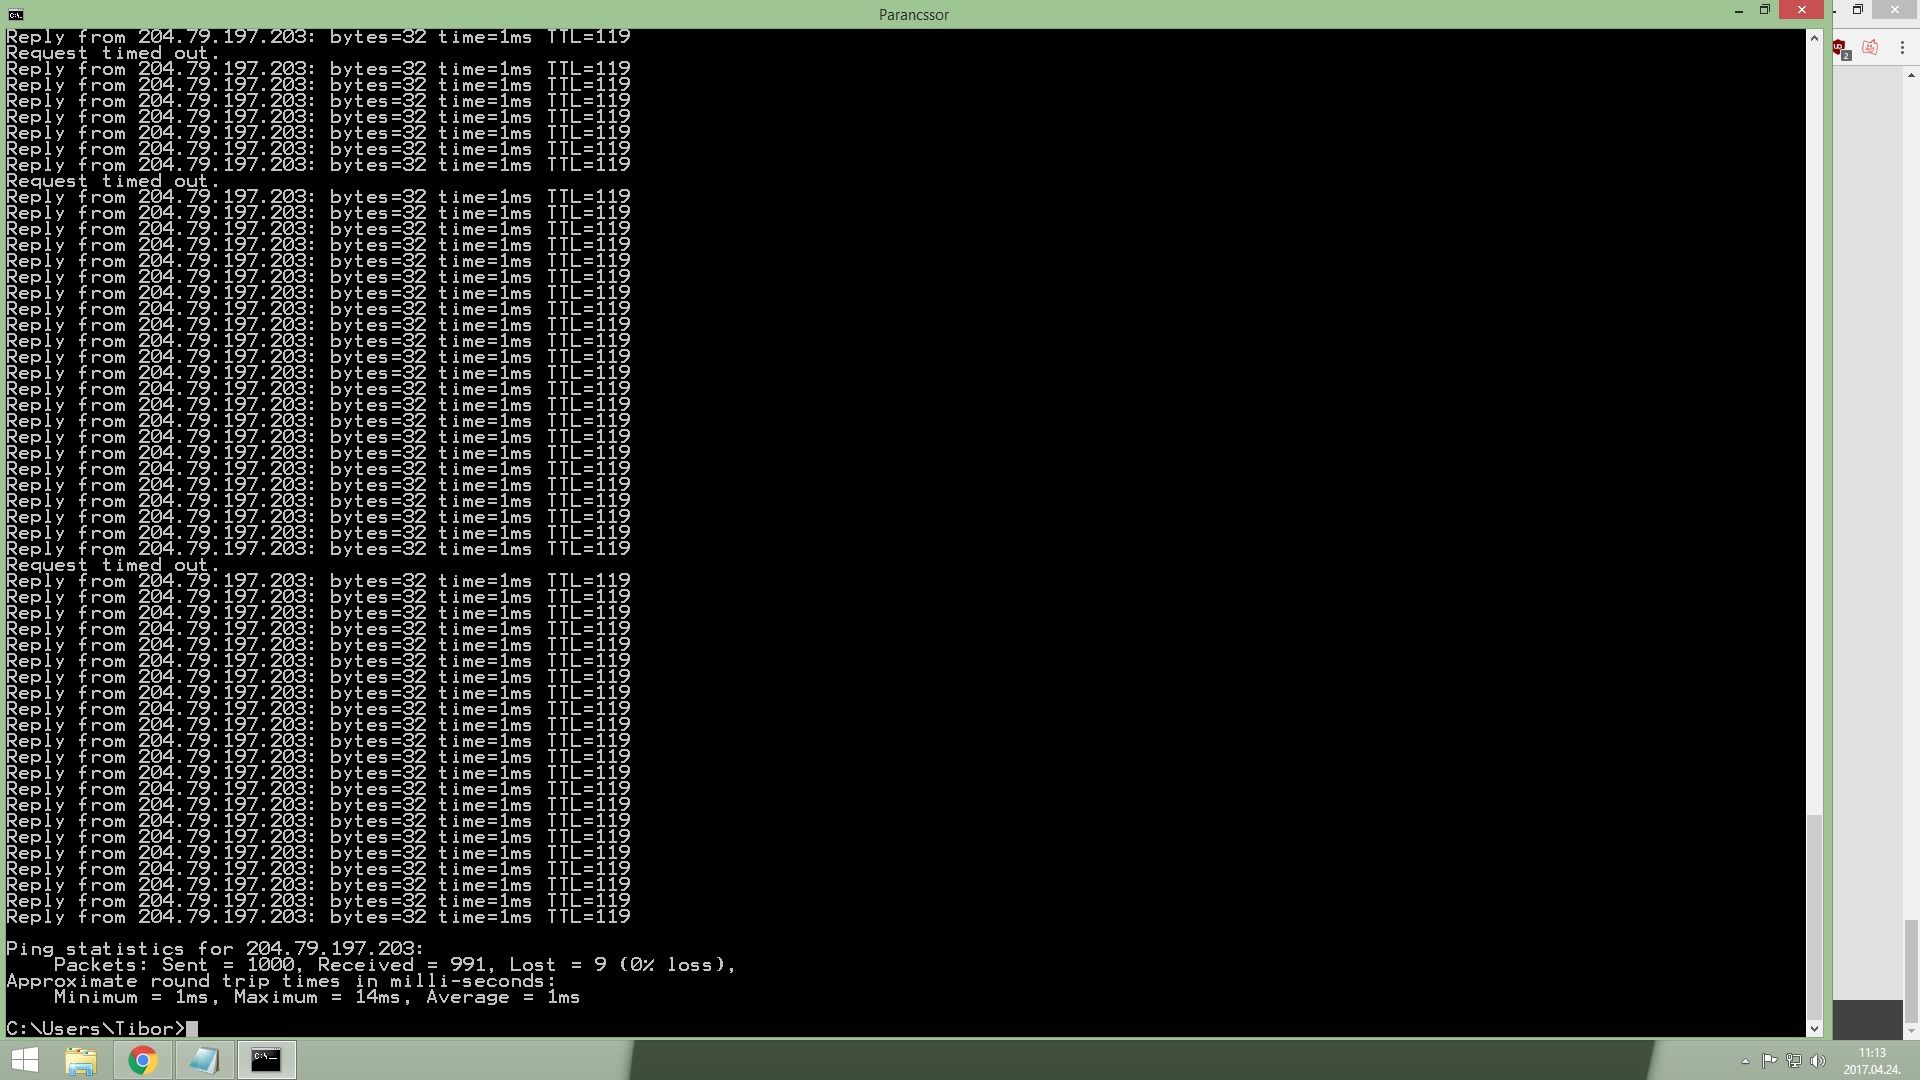The height and width of the screenshot is (1080, 1920).
Task: Click the Command Prompt taskbar icon
Action: coord(266,1060)
